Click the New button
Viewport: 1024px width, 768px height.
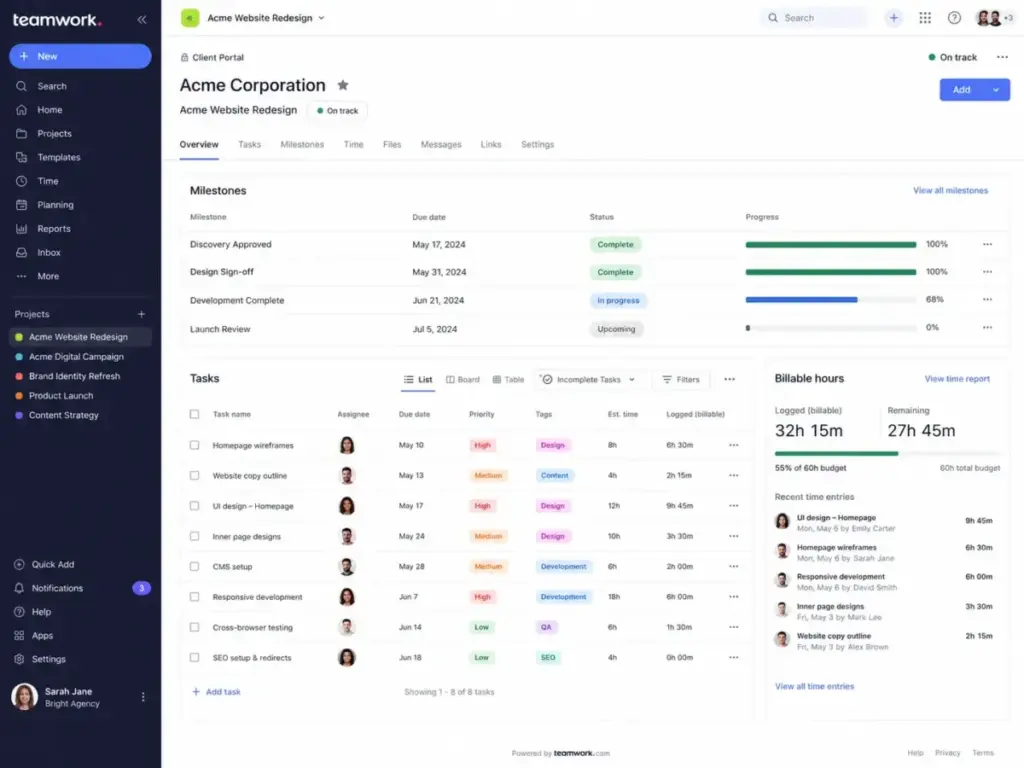pyautogui.click(x=80, y=56)
